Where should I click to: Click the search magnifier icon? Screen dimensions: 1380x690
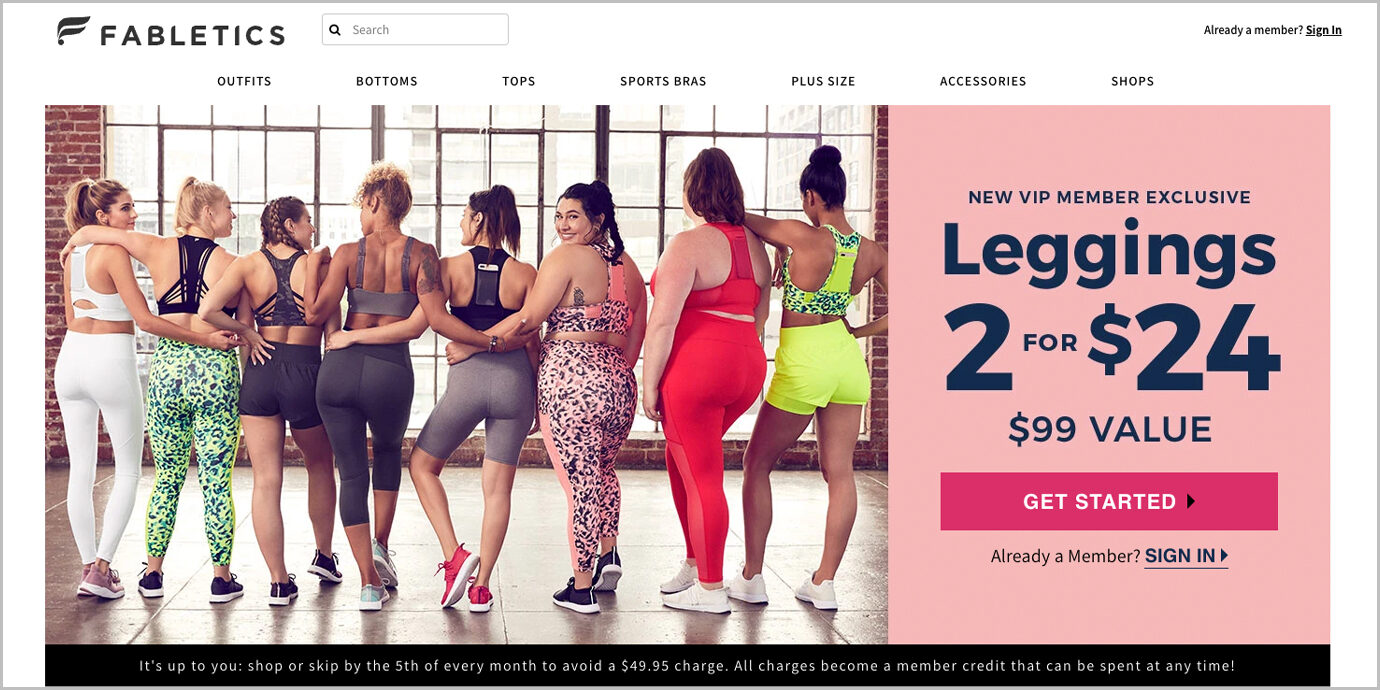point(336,30)
